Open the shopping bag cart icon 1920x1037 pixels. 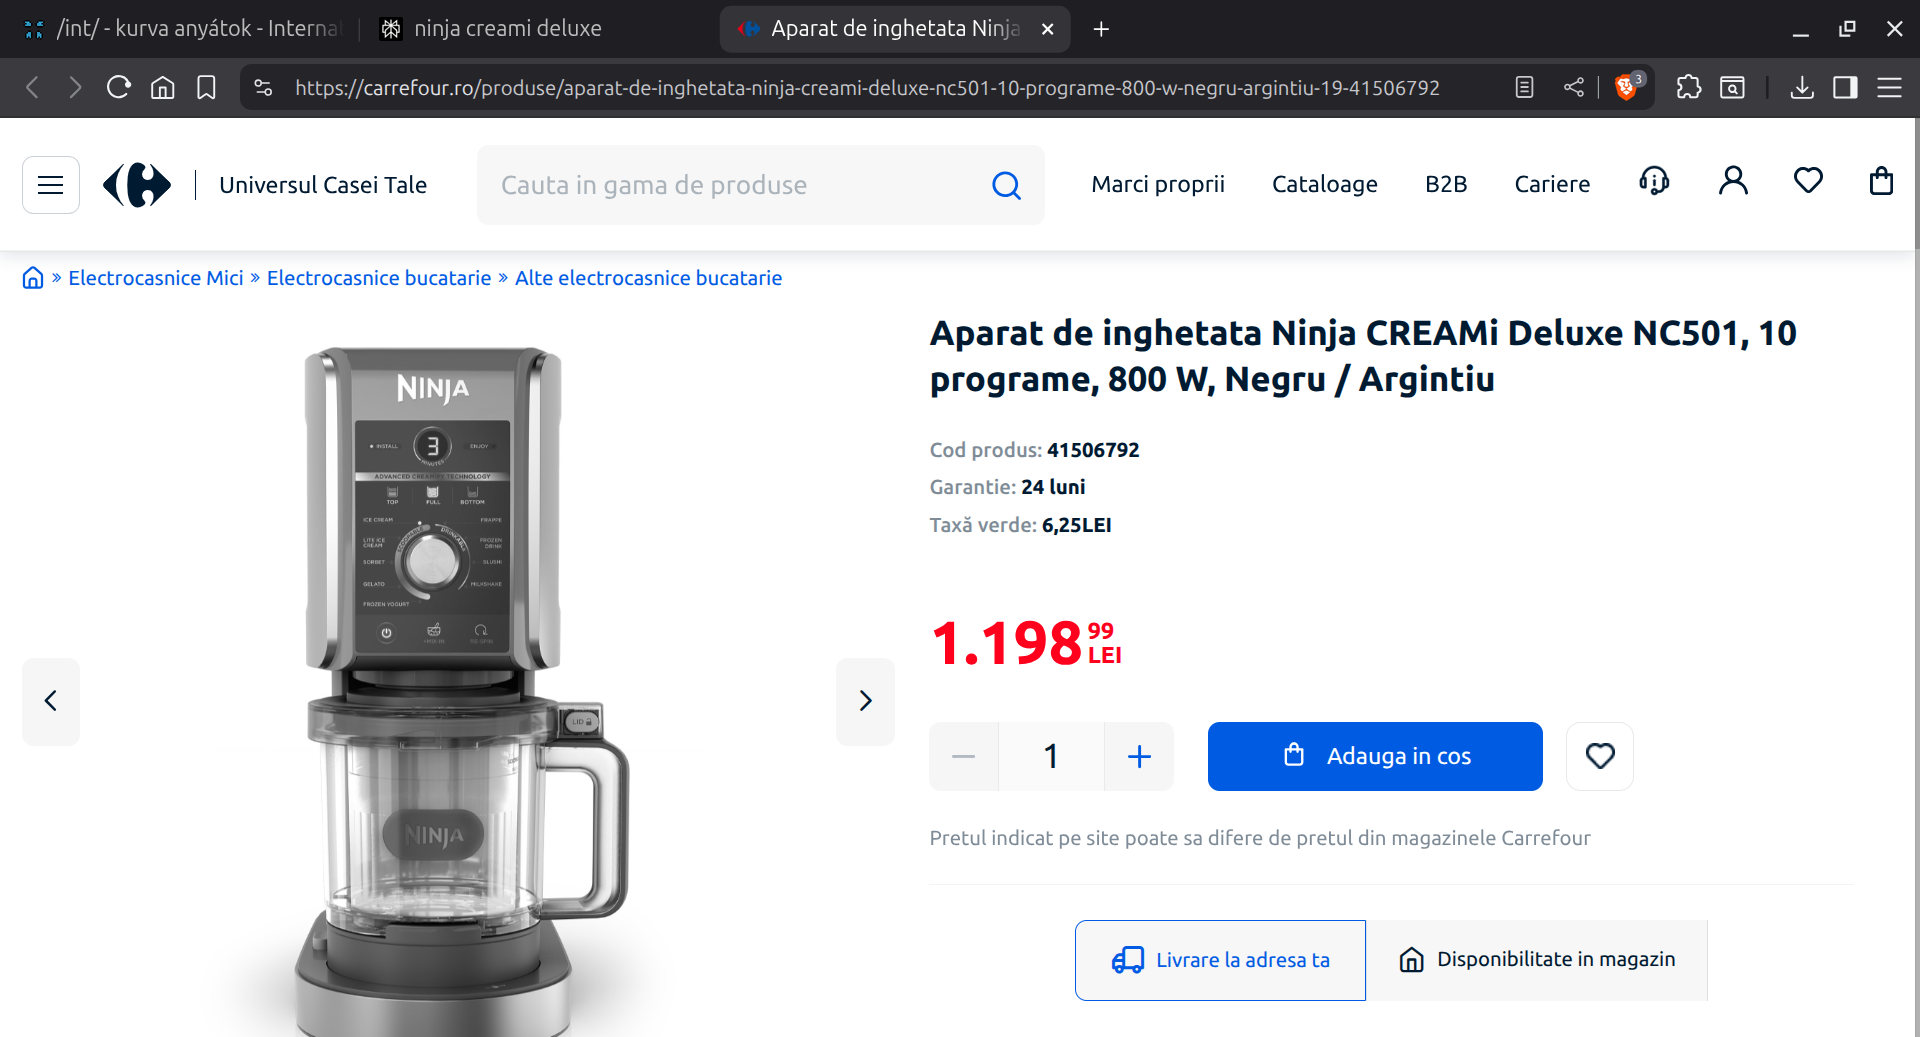[1881, 181]
